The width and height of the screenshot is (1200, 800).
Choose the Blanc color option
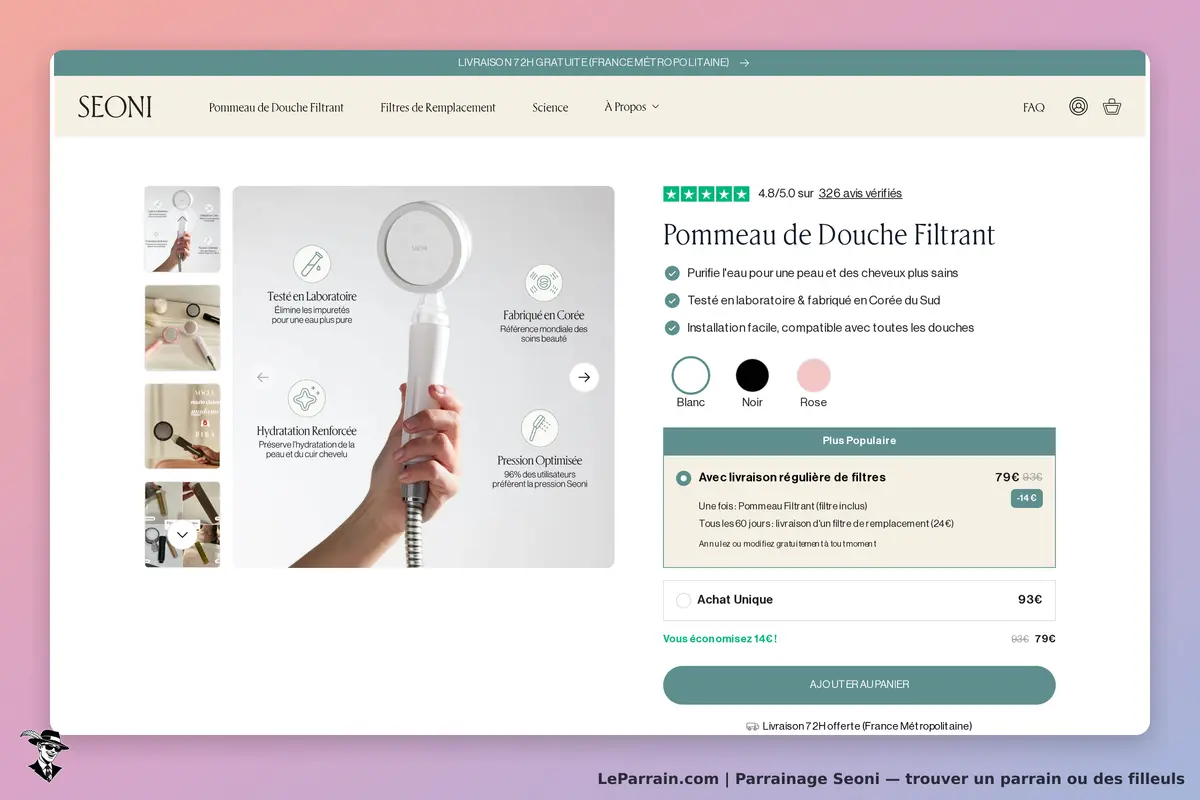[x=691, y=376]
